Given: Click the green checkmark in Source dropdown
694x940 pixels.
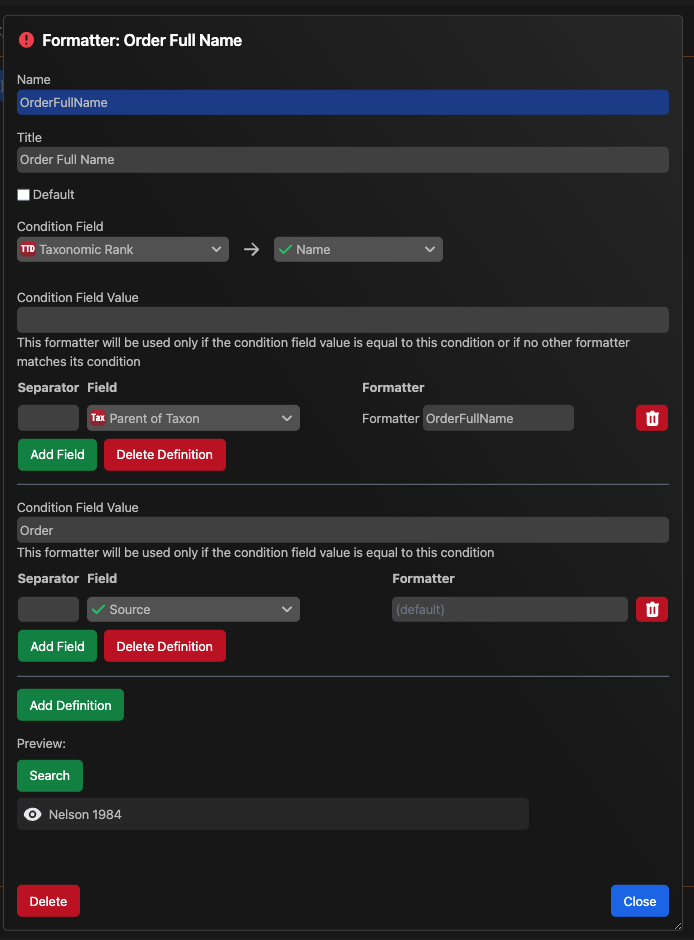Looking at the screenshot, I should pyautogui.click(x=99, y=609).
